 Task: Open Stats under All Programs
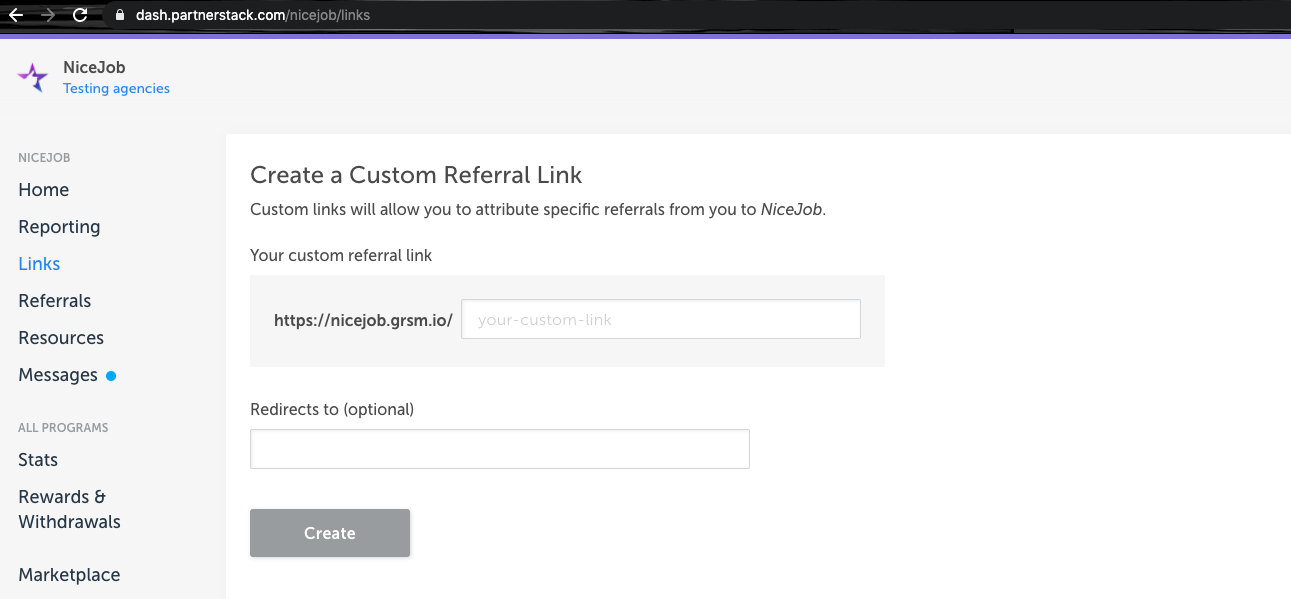pos(38,460)
